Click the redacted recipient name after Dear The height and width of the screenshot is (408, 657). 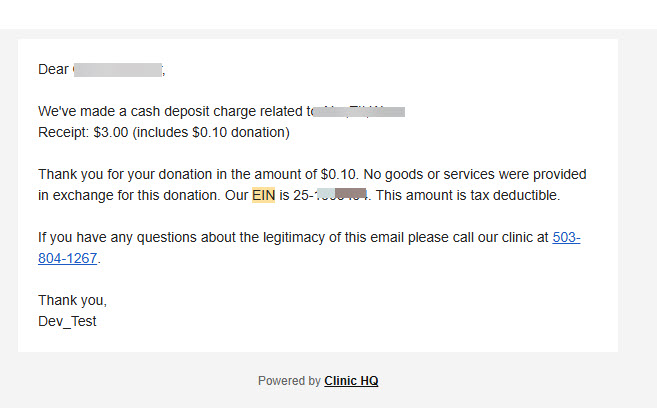click(x=118, y=69)
